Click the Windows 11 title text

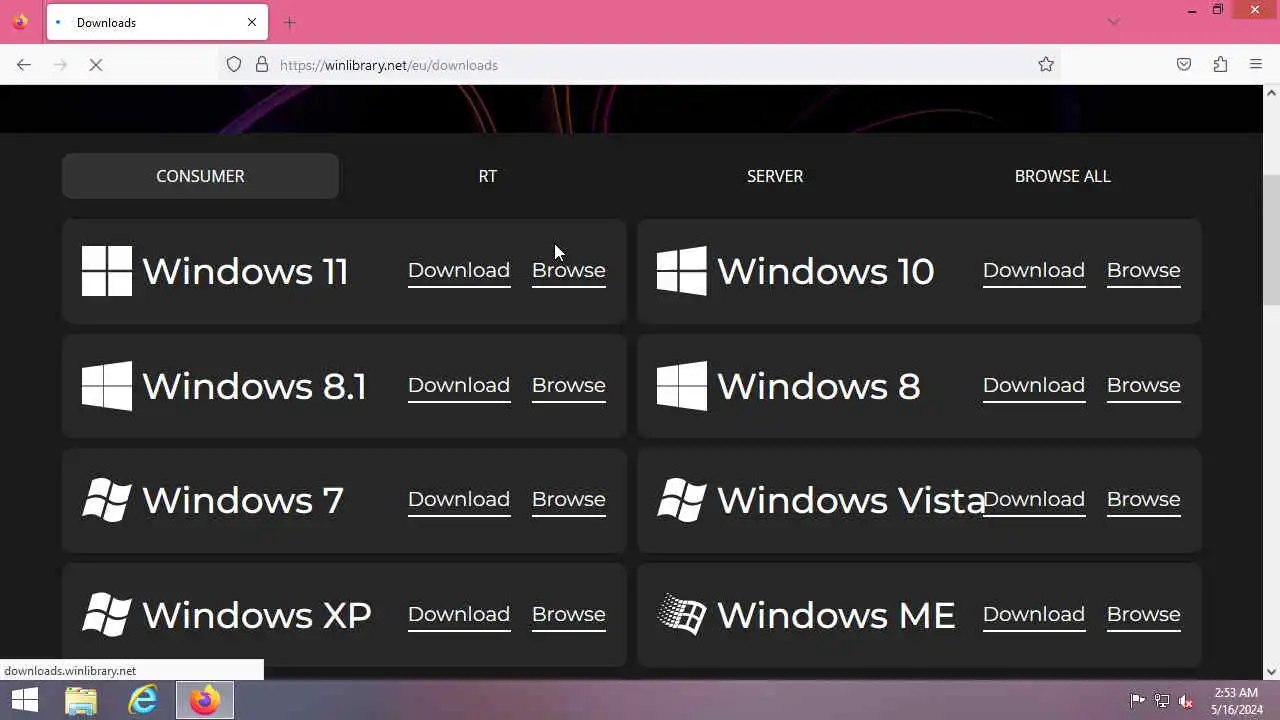tap(245, 271)
